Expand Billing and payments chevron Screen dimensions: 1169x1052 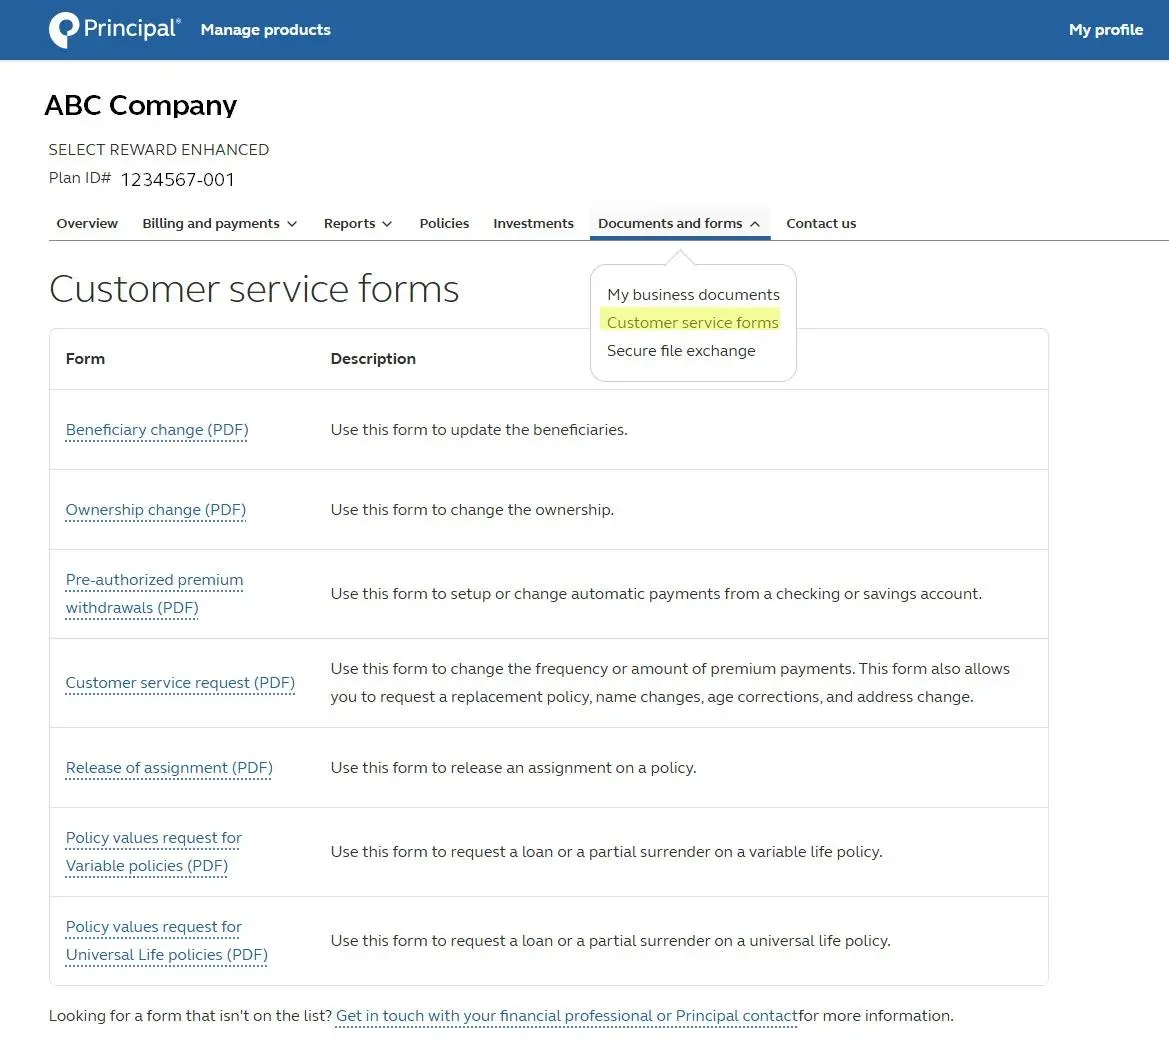(x=292, y=224)
